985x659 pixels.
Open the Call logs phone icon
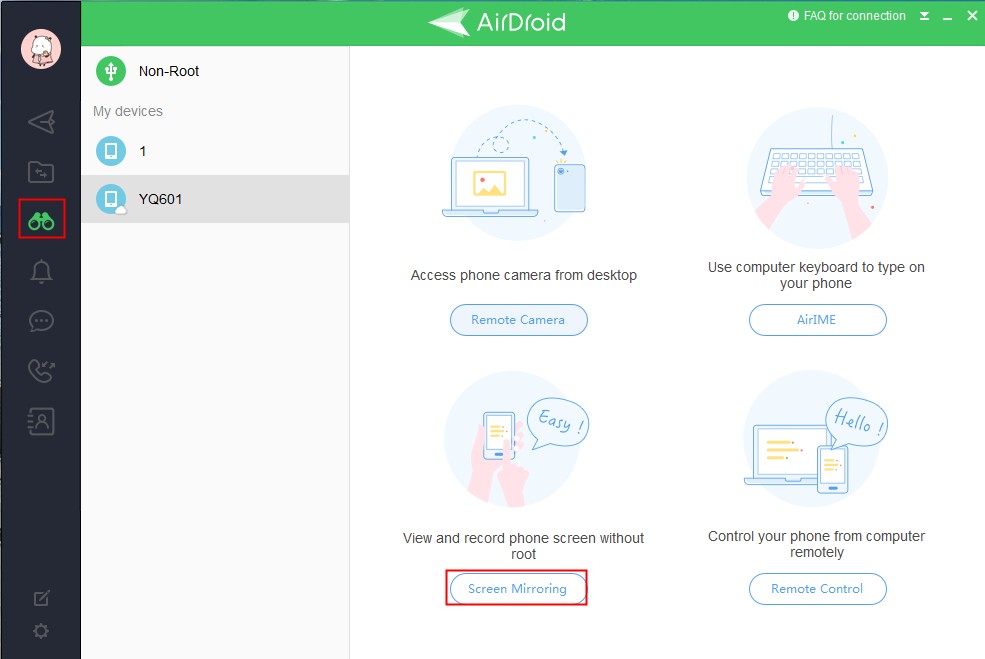[41, 371]
